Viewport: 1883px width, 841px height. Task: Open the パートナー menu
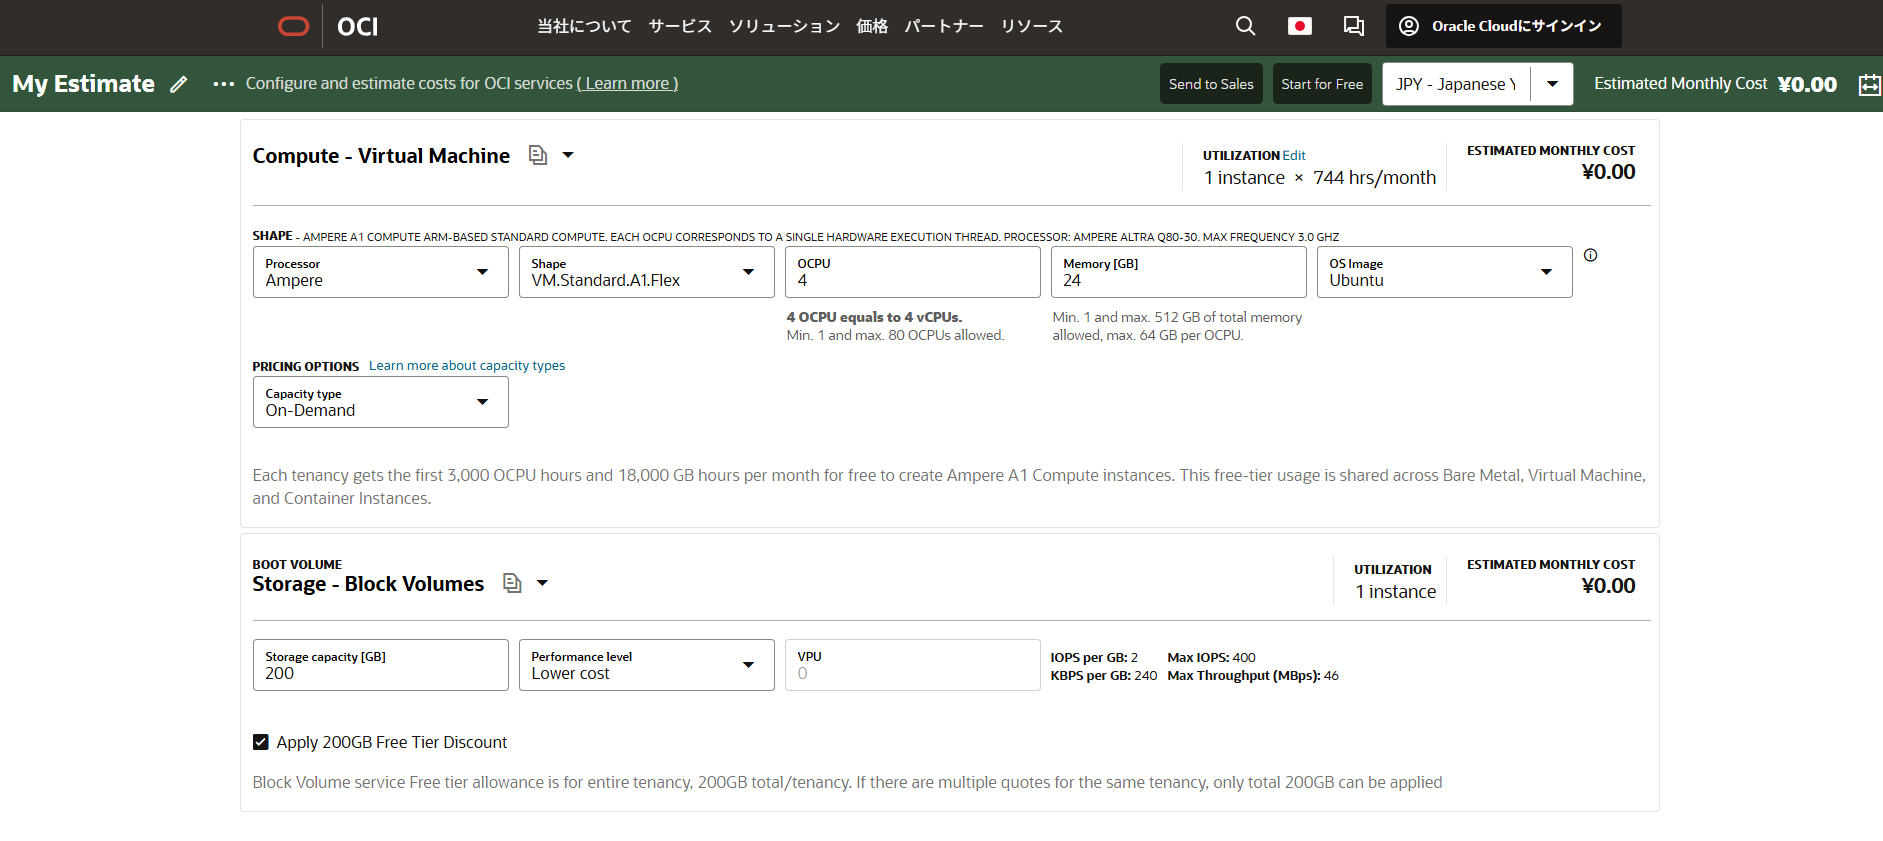point(944,26)
